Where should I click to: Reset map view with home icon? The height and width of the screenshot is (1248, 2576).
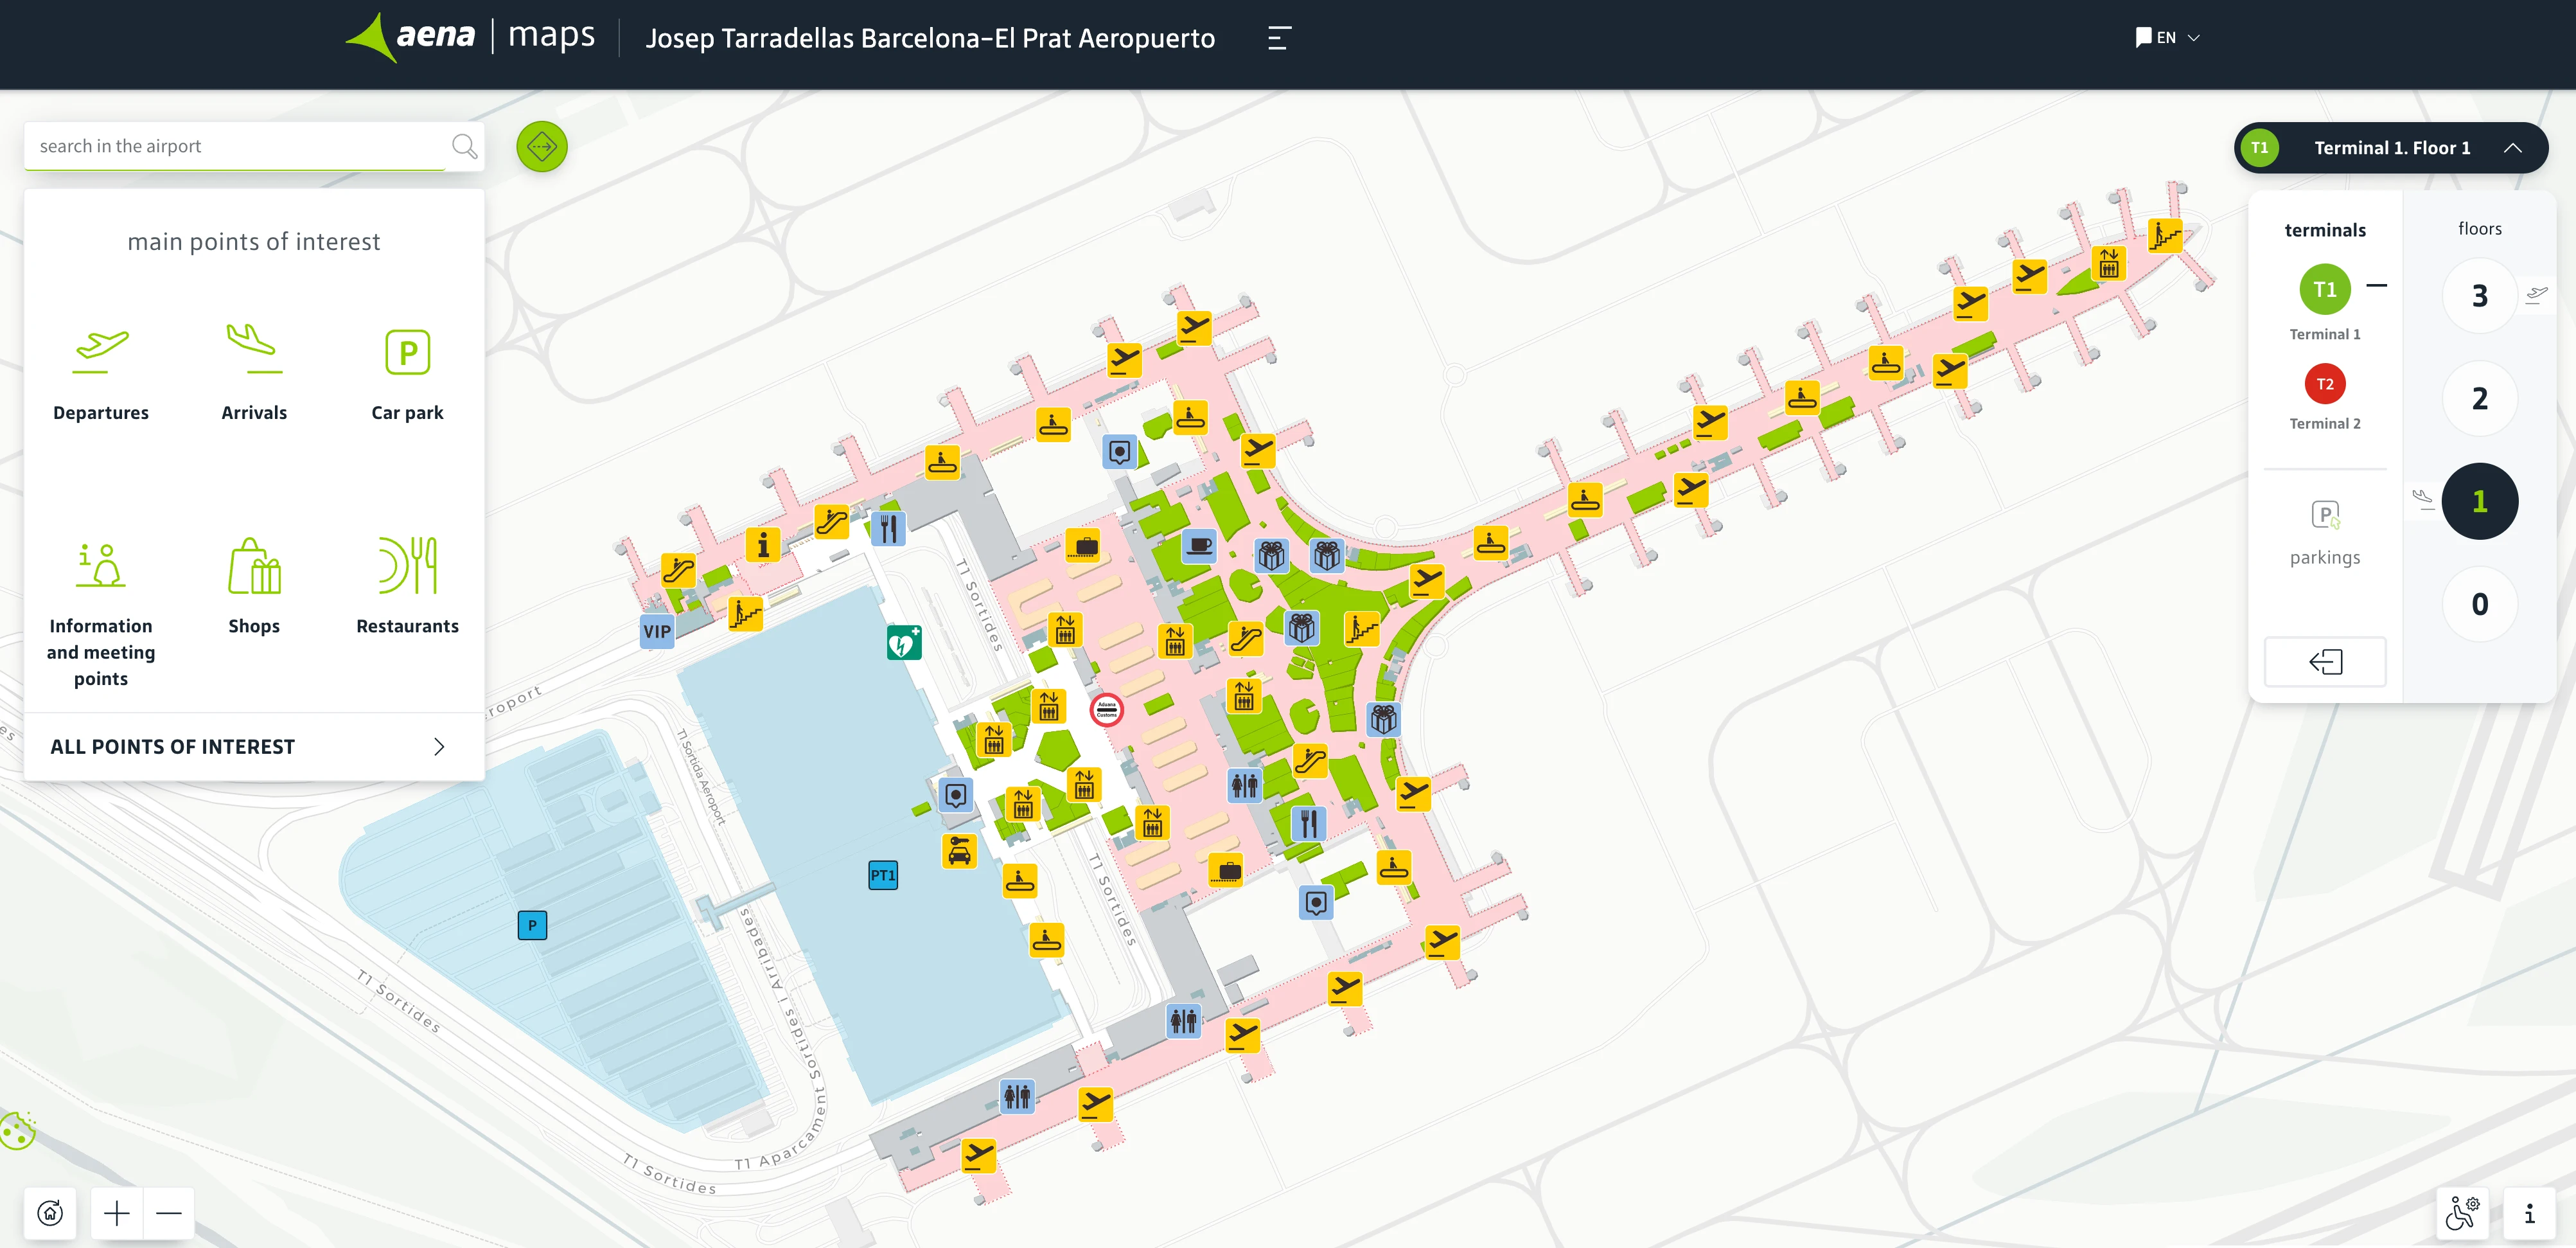pyautogui.click(x=50, y=1213)
